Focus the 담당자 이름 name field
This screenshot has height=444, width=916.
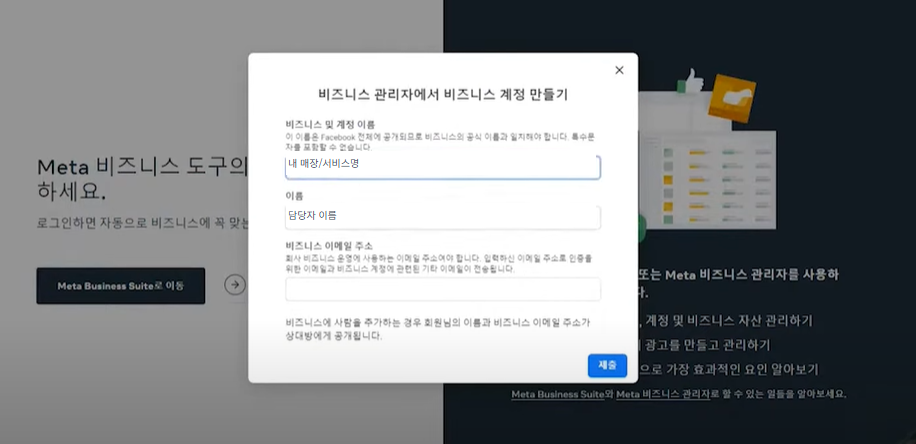click(x=443, y=217)
